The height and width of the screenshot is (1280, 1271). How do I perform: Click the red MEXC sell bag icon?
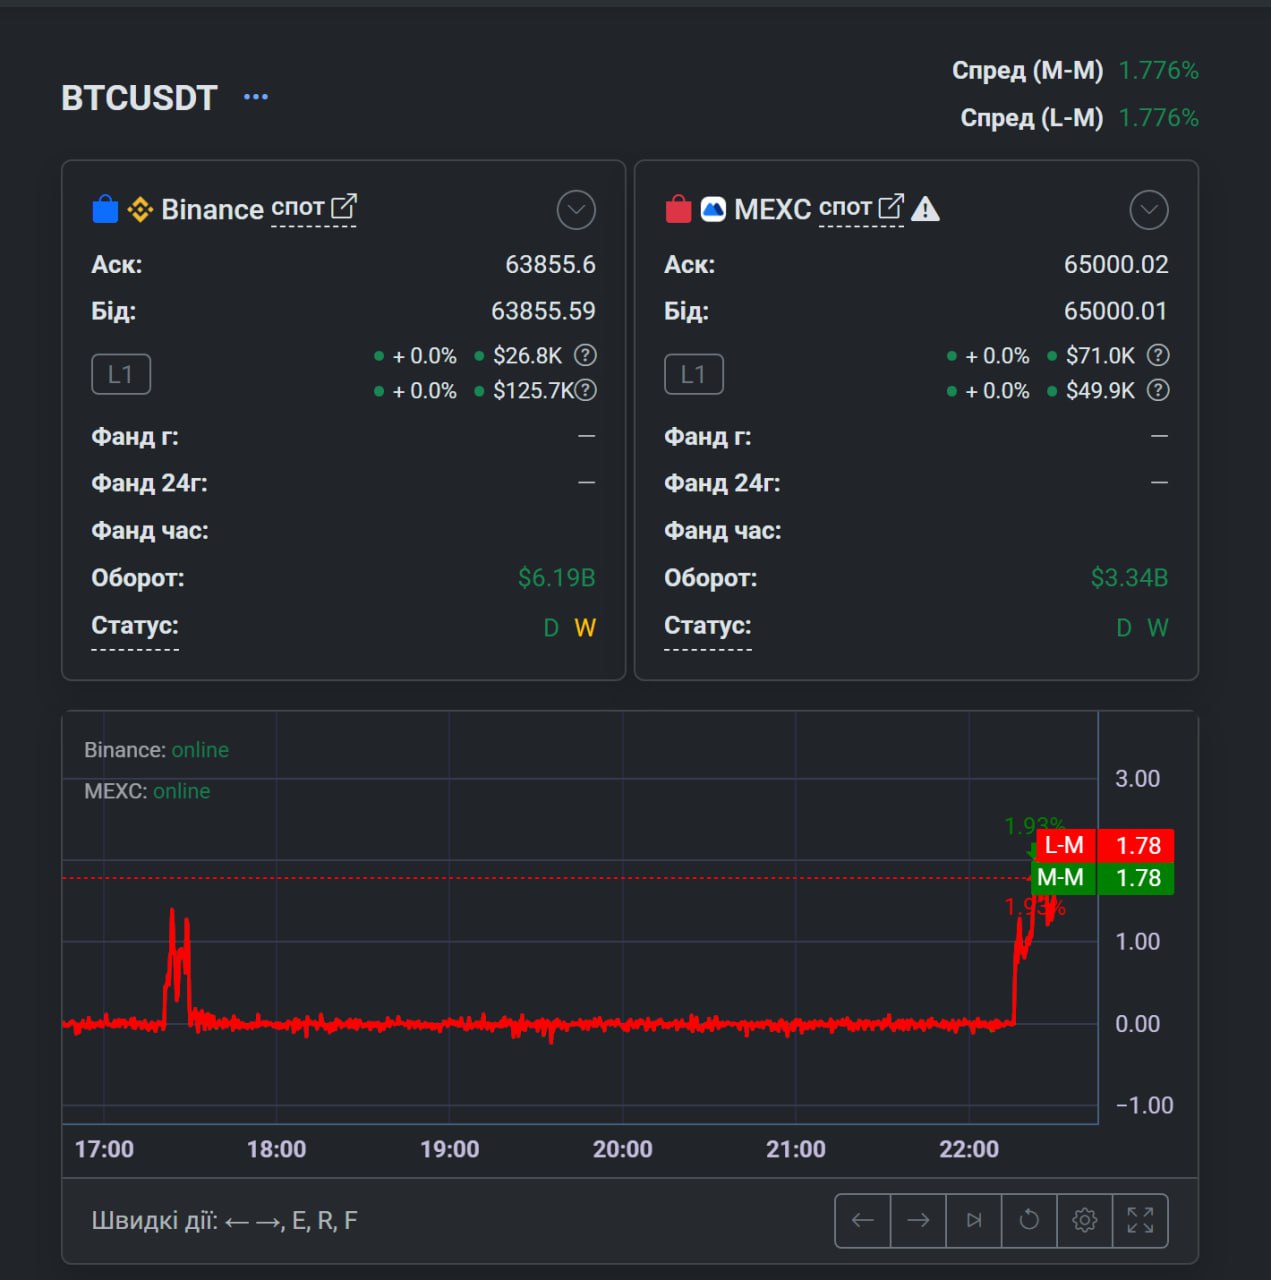tap(678, 209)
